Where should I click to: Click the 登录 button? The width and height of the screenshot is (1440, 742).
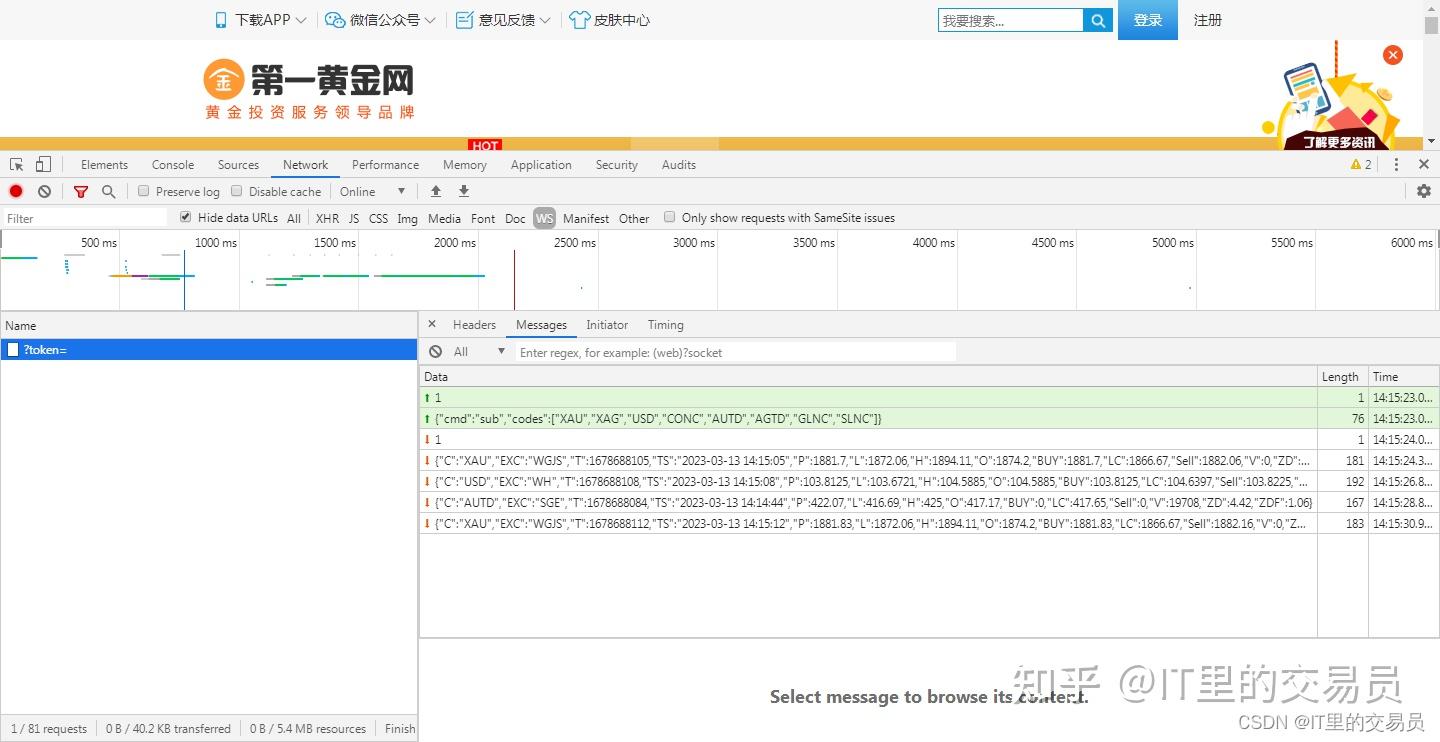pos(1147,19)
